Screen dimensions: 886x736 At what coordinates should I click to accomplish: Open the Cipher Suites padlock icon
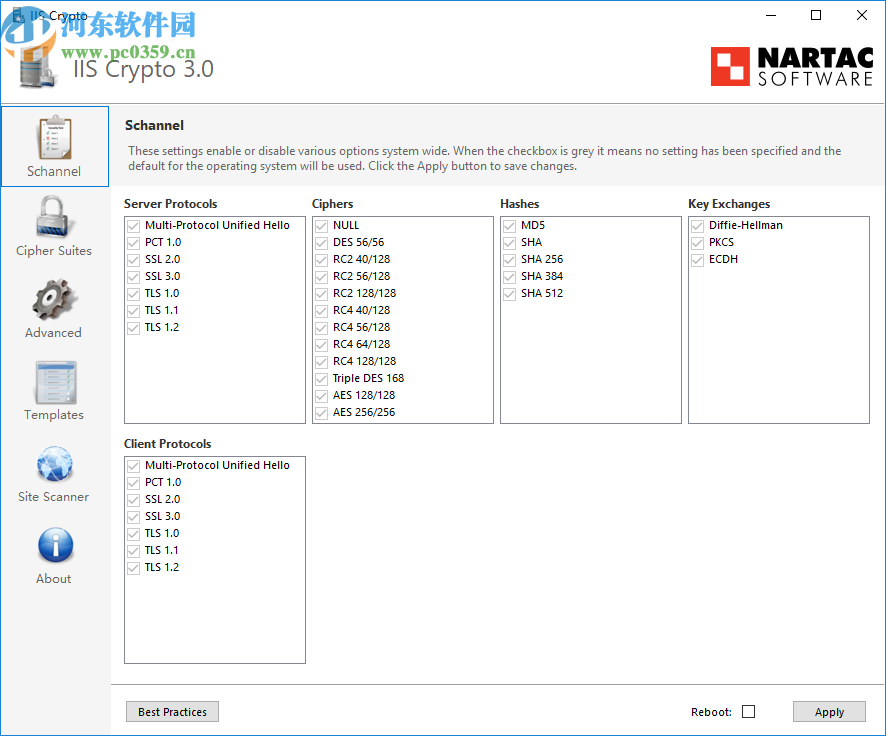click(x=53, y=217)
